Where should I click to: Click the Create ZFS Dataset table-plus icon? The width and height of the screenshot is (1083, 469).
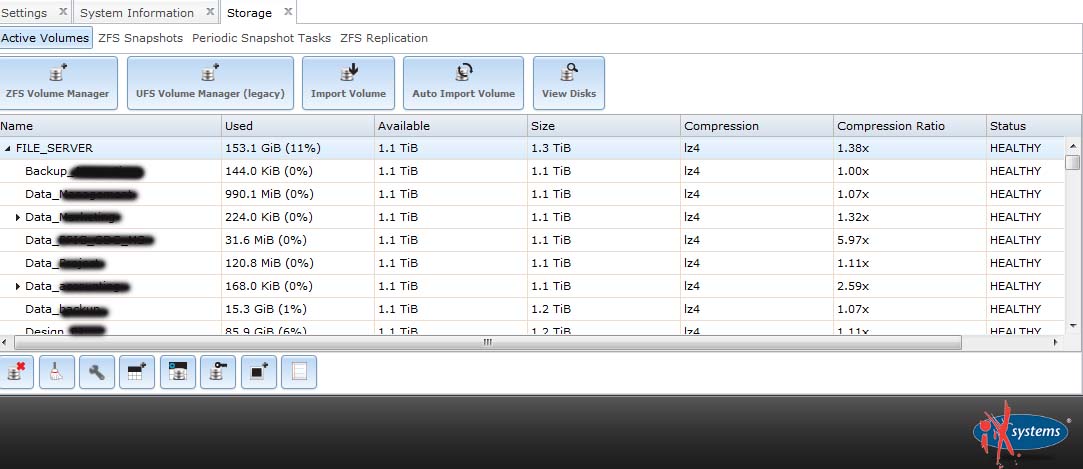(x=137, y=372)
